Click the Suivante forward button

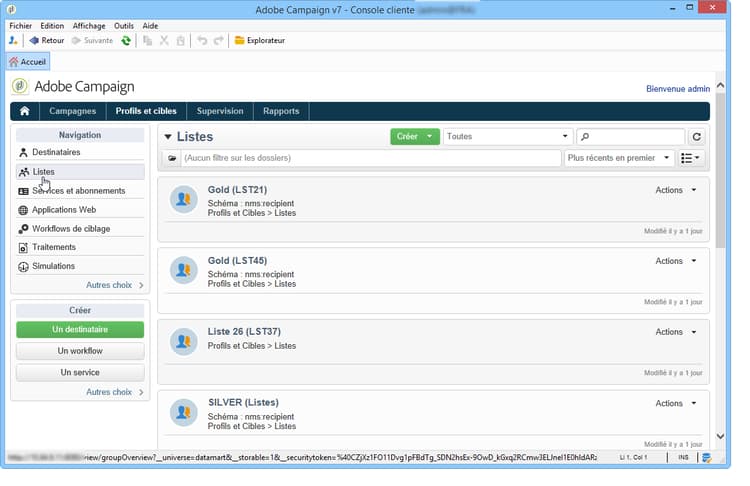pos(92,41)
